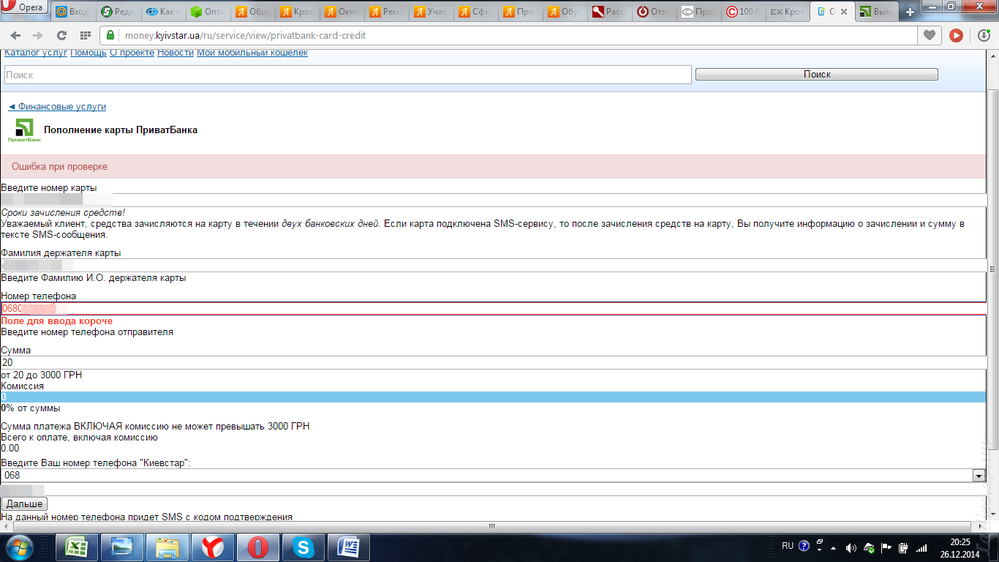Open Word from the taskbar
Screen dimensions: 999x562
[348, 547]
